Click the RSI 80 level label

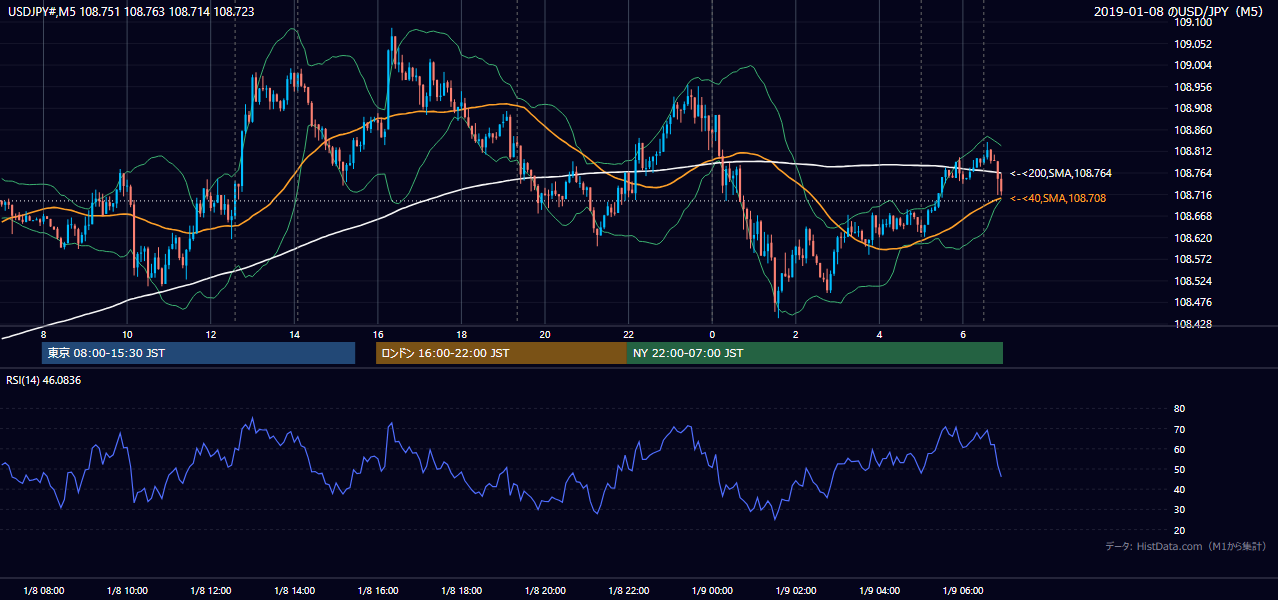tap(1179, 409)
